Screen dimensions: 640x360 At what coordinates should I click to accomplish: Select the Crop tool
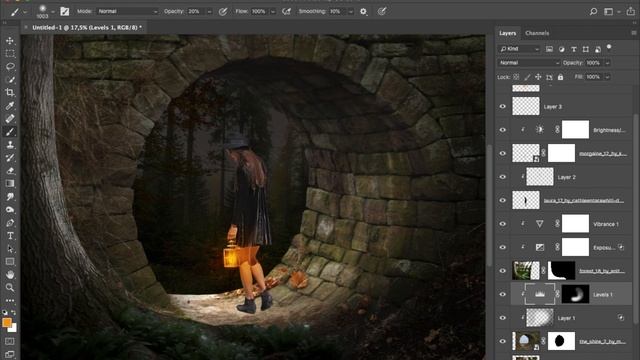click(x=10, y=93)
